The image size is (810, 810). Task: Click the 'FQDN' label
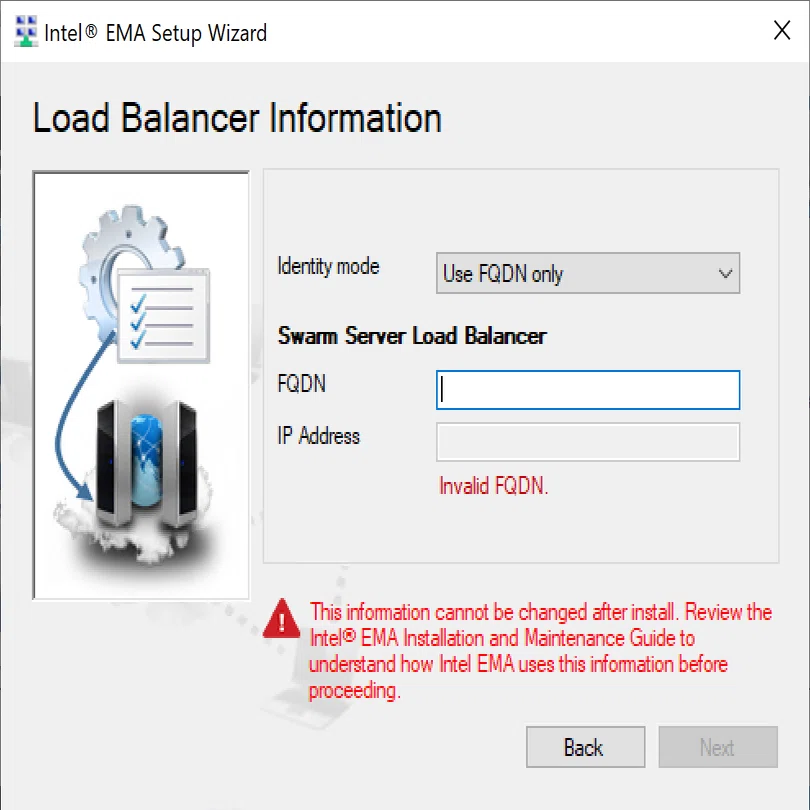point(302,384)
